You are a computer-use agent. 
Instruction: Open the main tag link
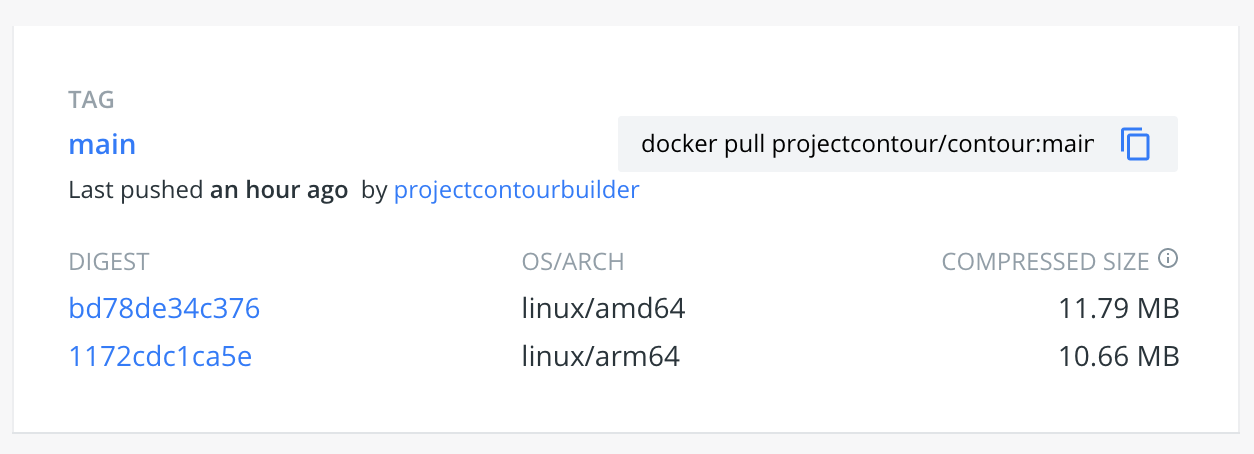click(x=102, y=144)
